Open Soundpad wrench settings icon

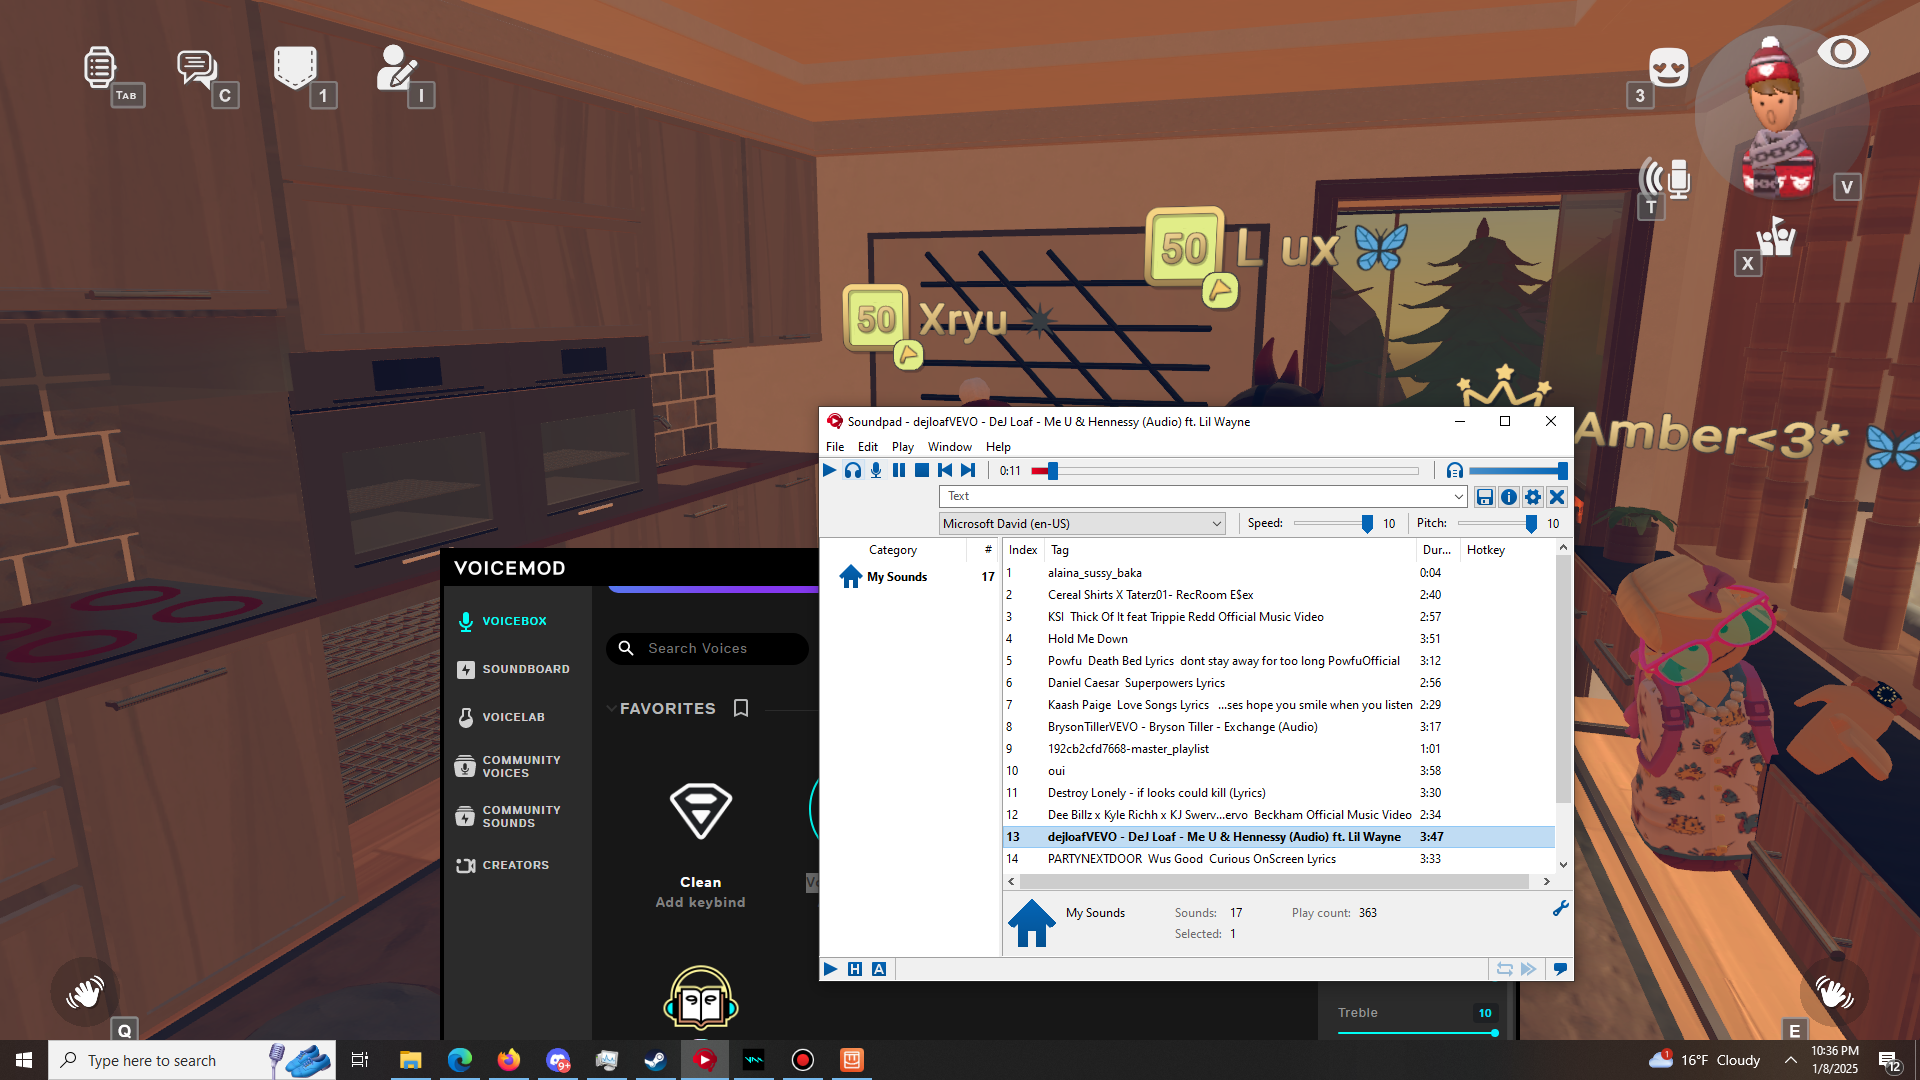[1560, 908]
